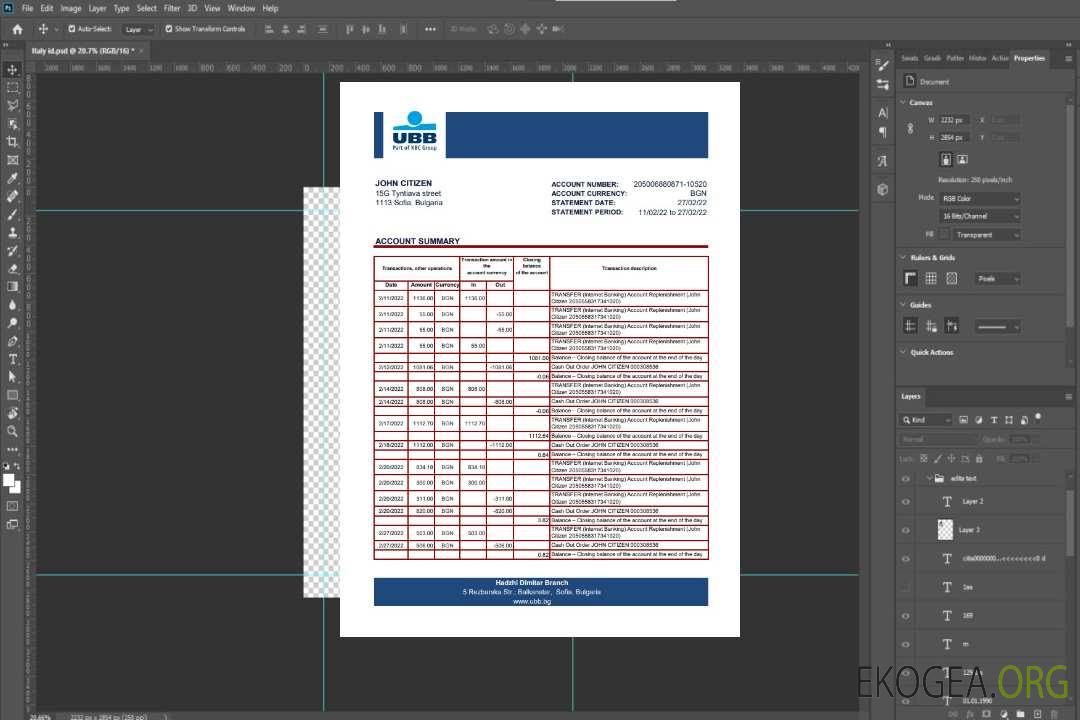Select portrait canvas orientation button
The height and width of the screenshot is (720, 1080).
[x=946, y=160]
